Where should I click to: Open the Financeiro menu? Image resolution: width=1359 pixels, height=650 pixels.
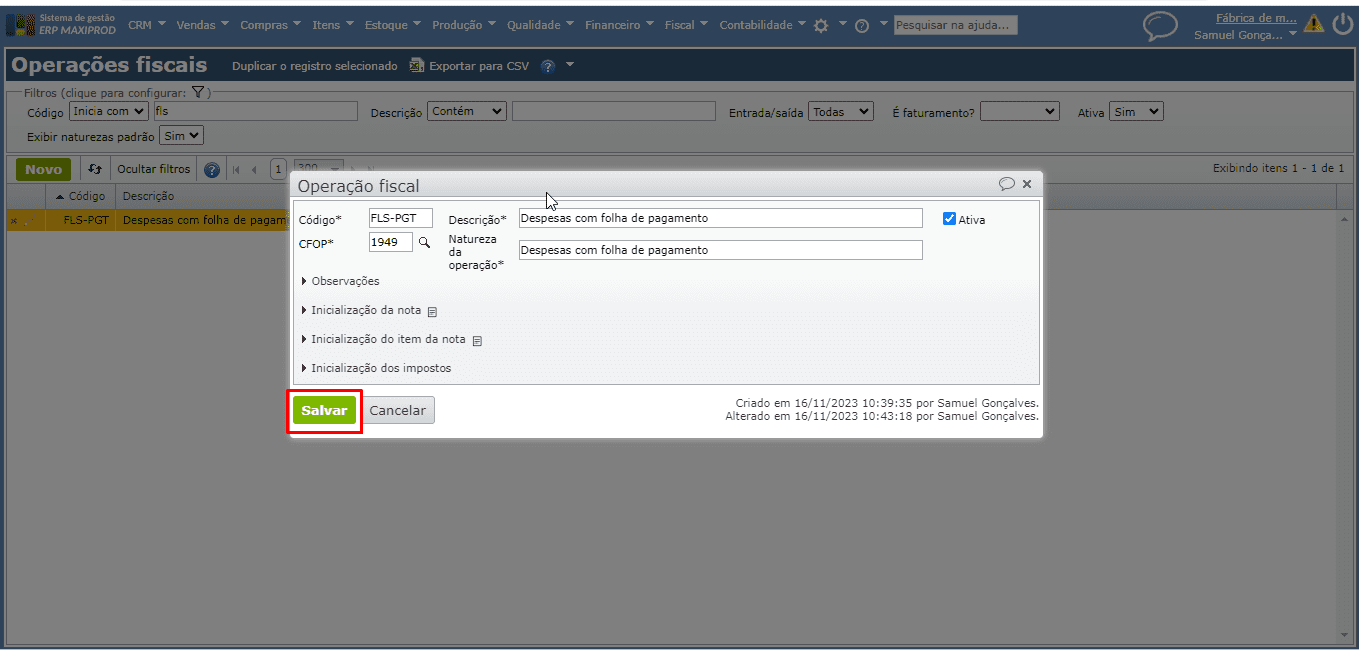pos(620,25)
